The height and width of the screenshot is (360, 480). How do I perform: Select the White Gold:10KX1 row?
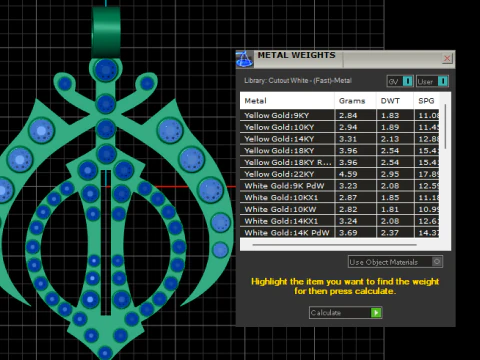tap(339, 197)
